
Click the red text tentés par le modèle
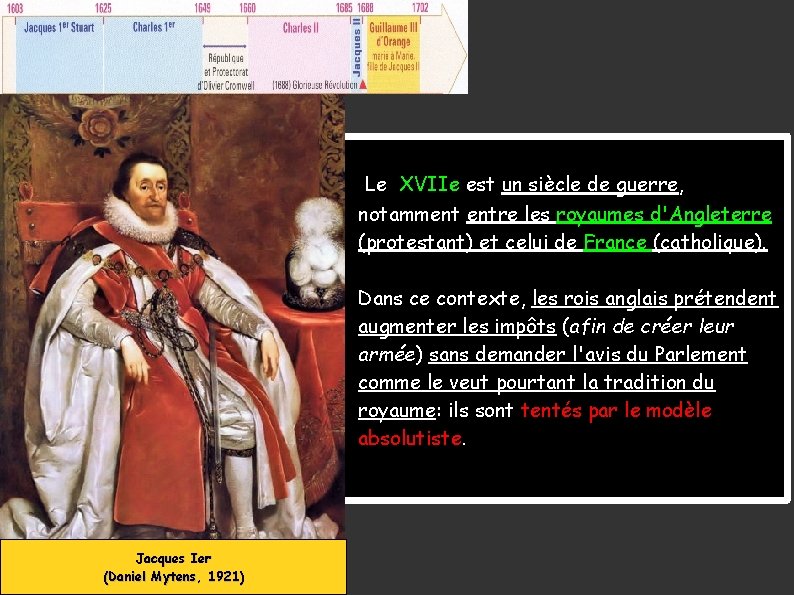616,410
